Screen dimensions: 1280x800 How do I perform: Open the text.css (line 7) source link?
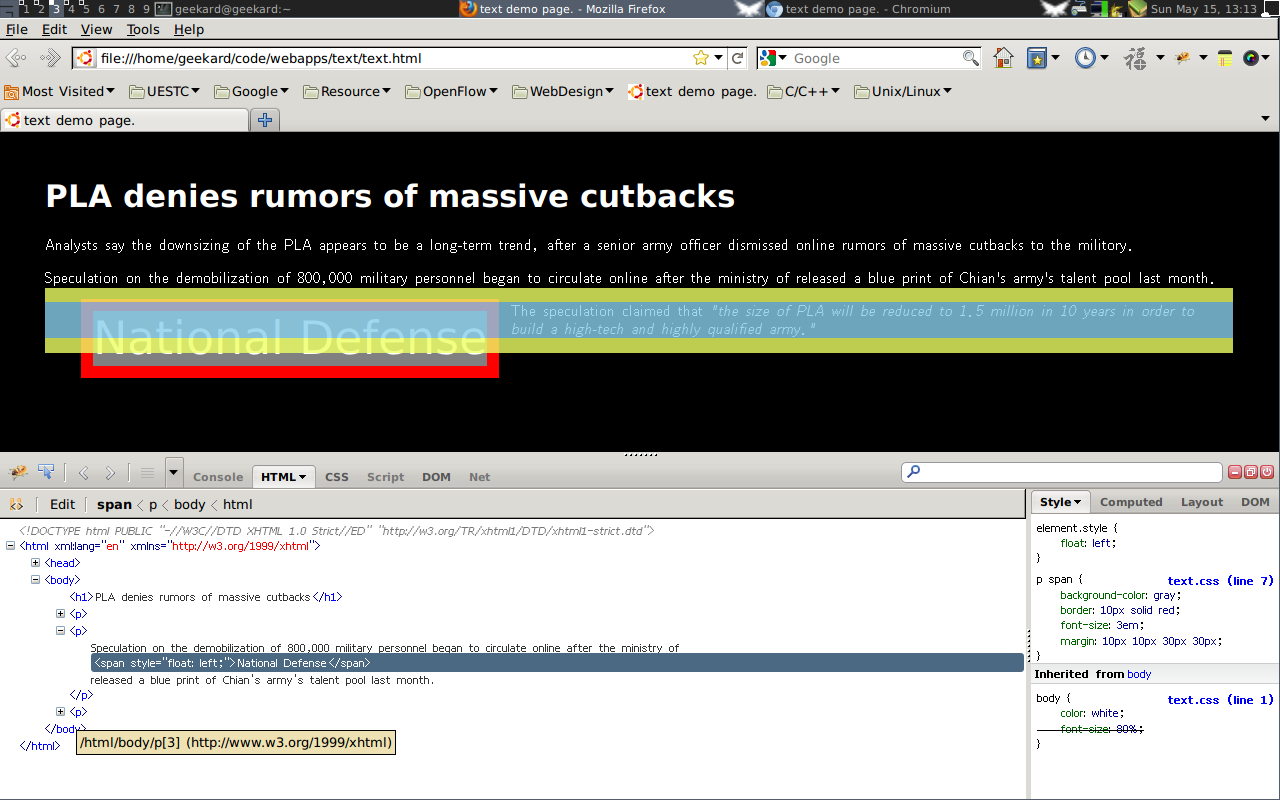[1220, 580]
